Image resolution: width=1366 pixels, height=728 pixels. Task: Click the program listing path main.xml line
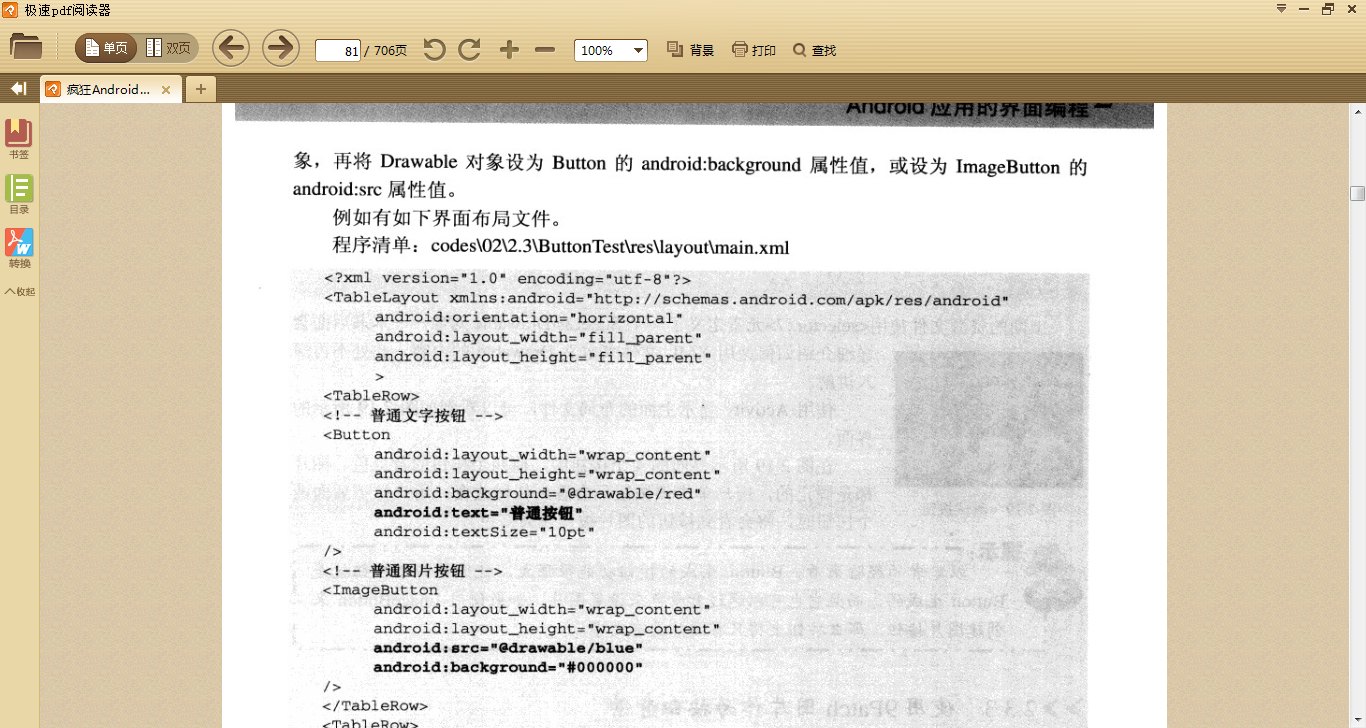pyautogui.click(x=561, y=246)
